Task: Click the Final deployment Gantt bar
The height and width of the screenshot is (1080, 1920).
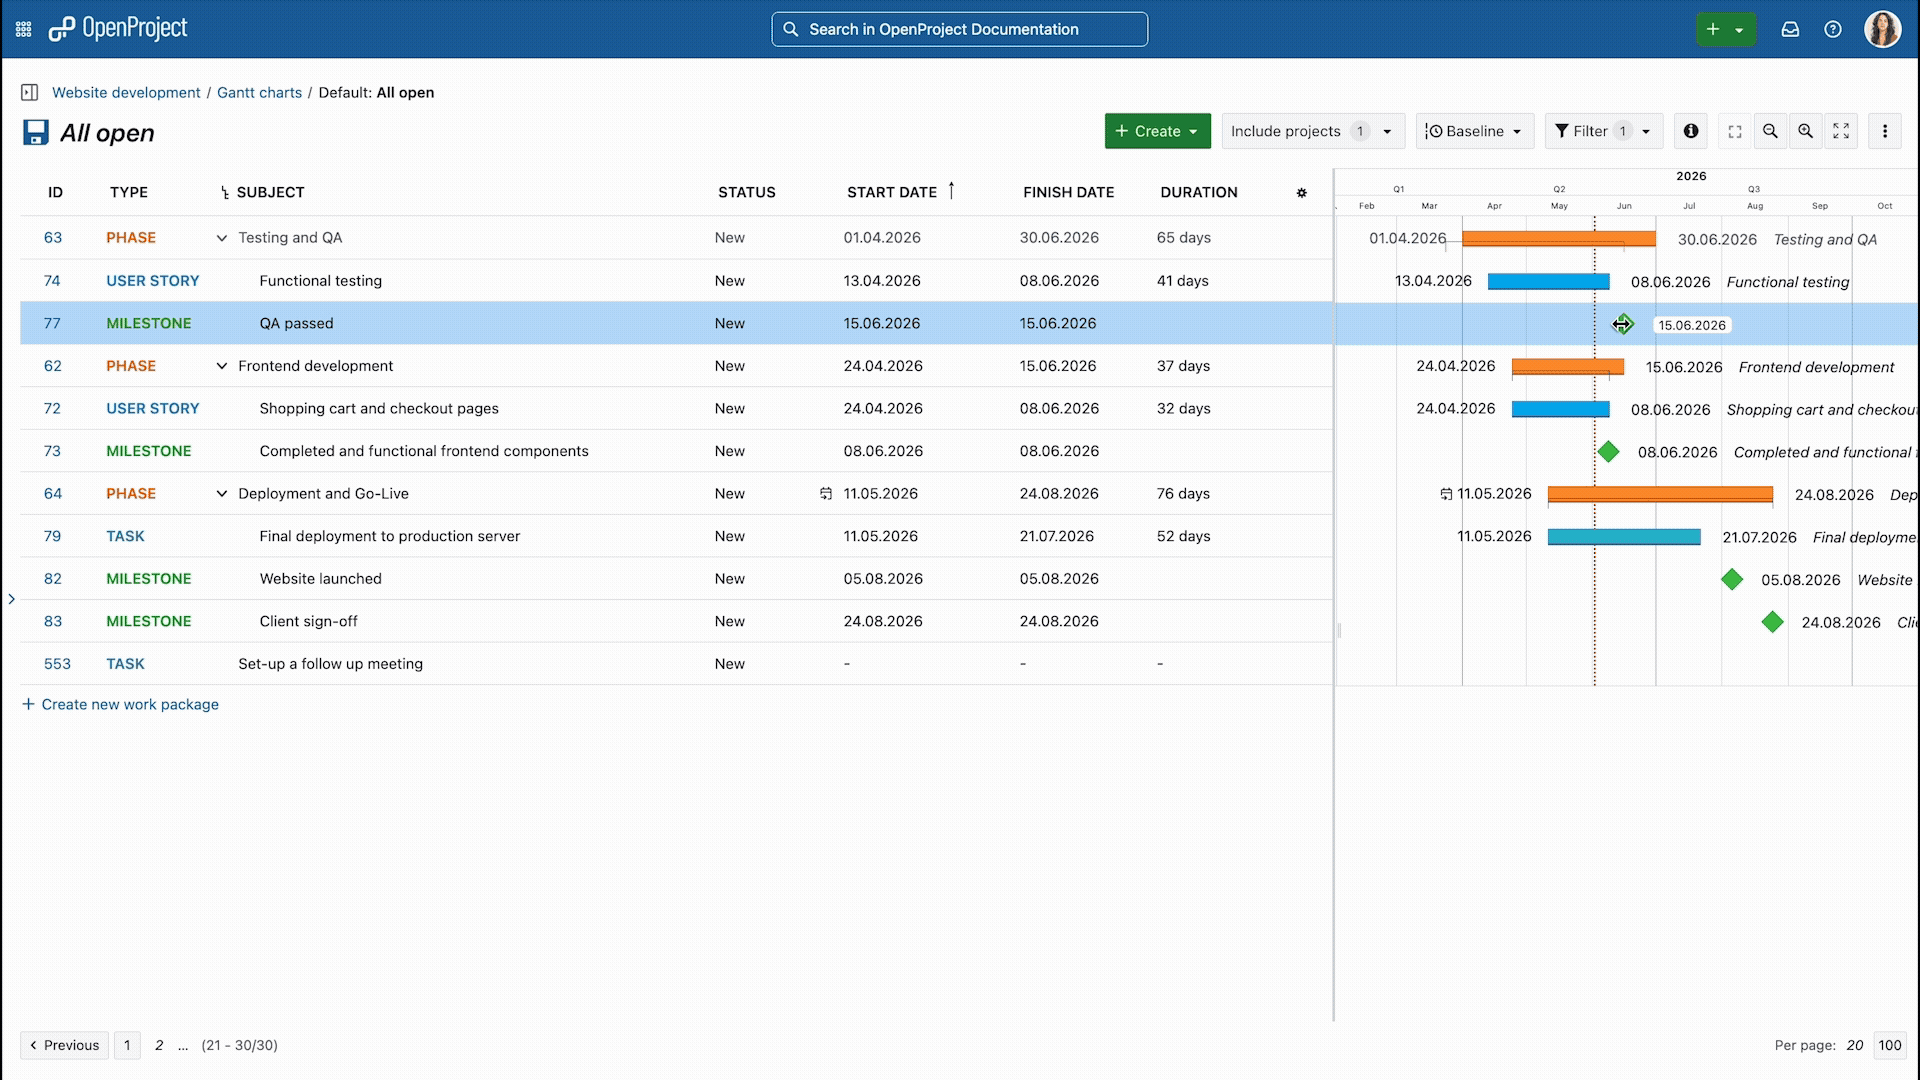Action: 1624,537
